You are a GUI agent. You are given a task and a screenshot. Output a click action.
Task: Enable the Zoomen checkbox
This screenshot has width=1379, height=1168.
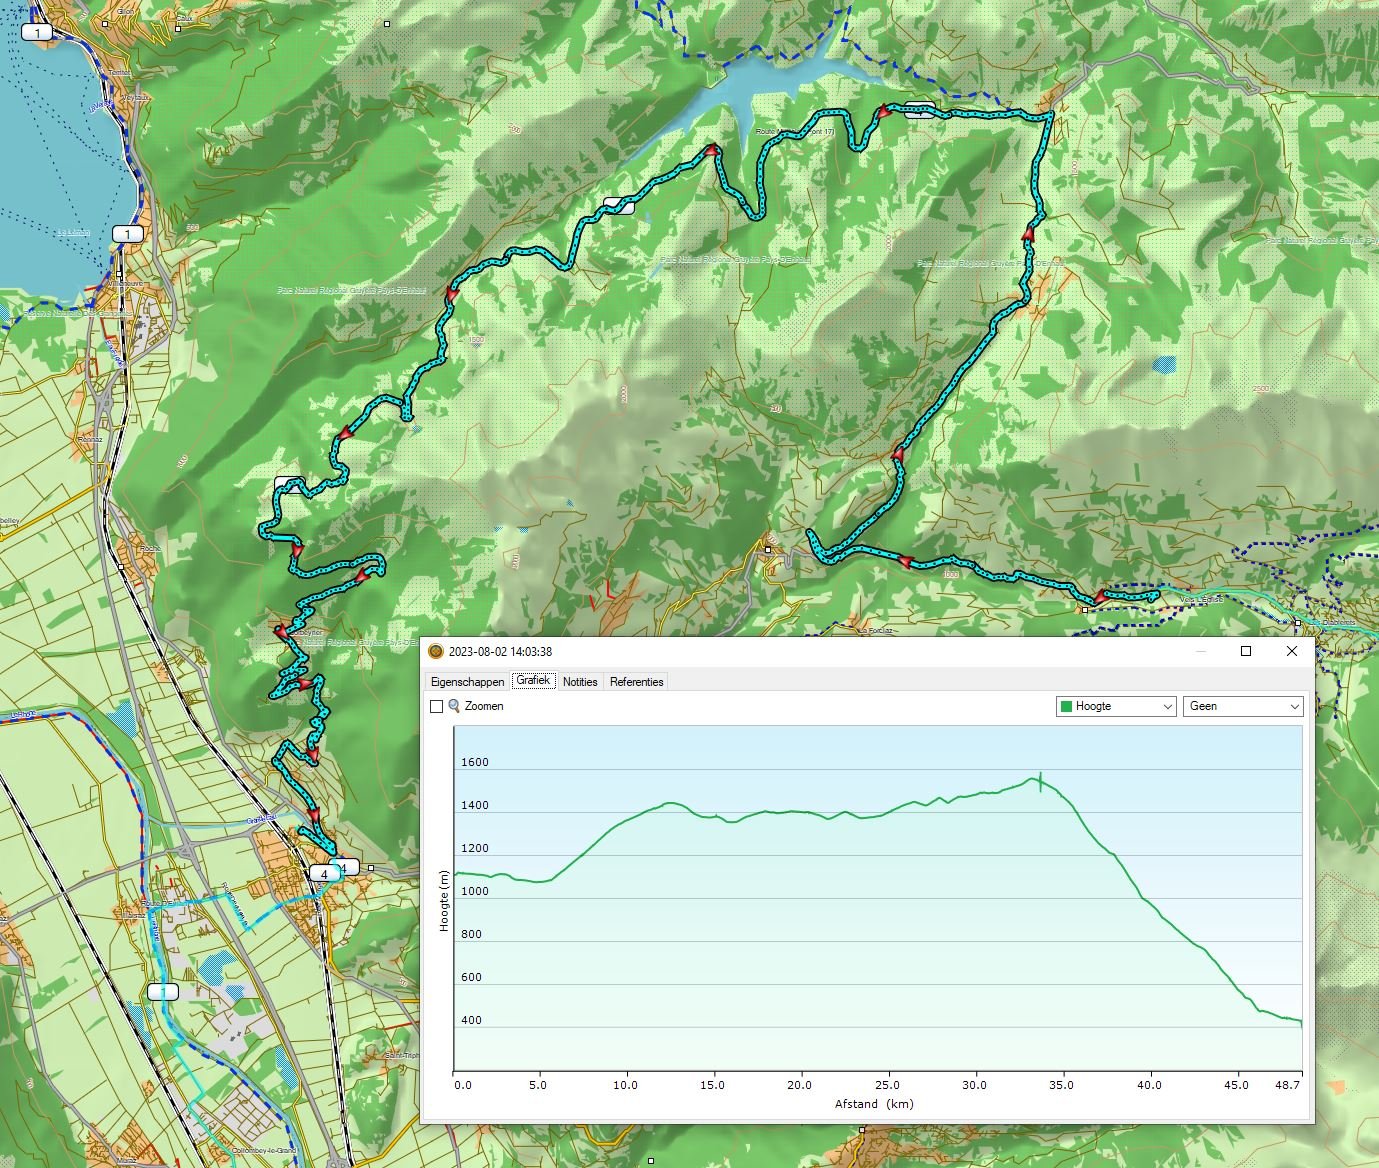click(436, 706)
